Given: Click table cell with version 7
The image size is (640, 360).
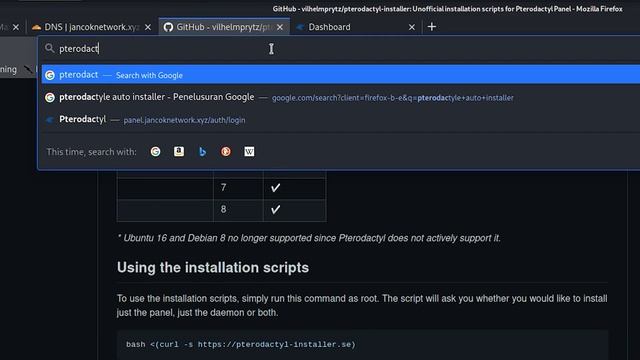Looking at the screenshot, I should [238, 188].
